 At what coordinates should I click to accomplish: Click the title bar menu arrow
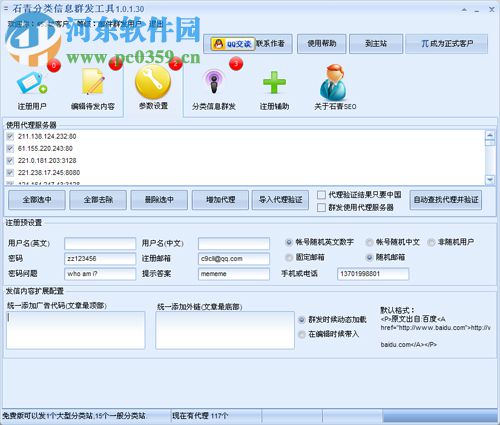[464, 10]
